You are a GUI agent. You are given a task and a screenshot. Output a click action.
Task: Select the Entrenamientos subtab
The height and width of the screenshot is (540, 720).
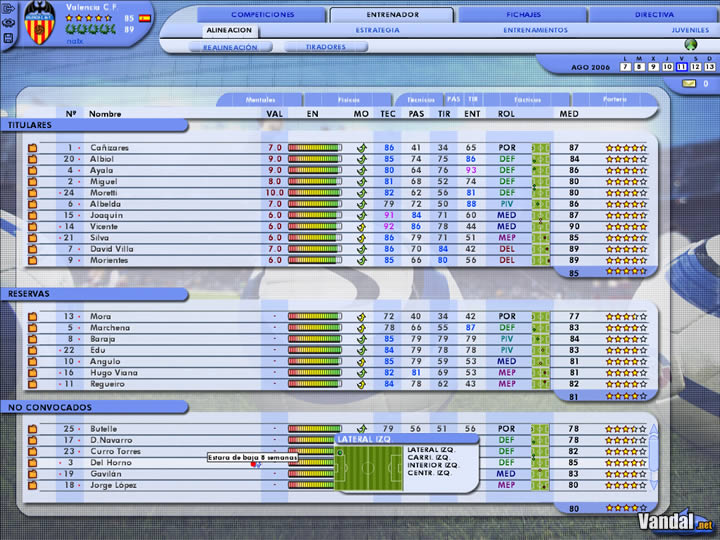(x=535, y=30)
